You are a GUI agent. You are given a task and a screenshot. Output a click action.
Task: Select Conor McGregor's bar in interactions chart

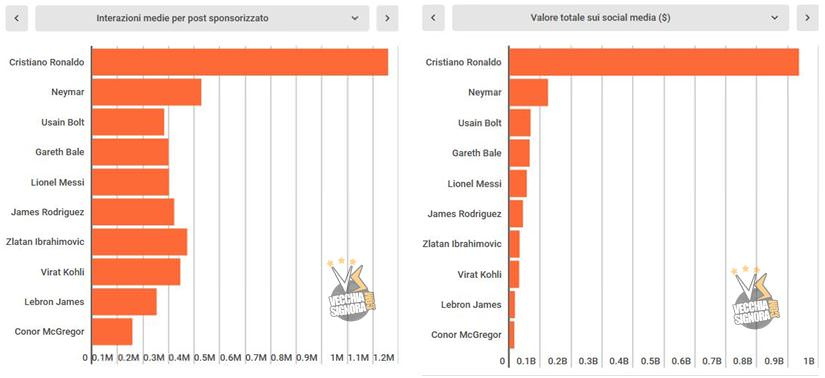112,332
